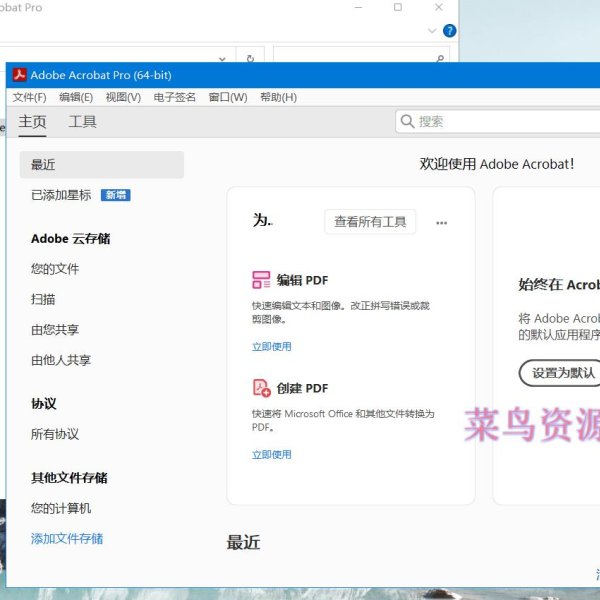Click the 查看所有工具 button

[370, 222]
